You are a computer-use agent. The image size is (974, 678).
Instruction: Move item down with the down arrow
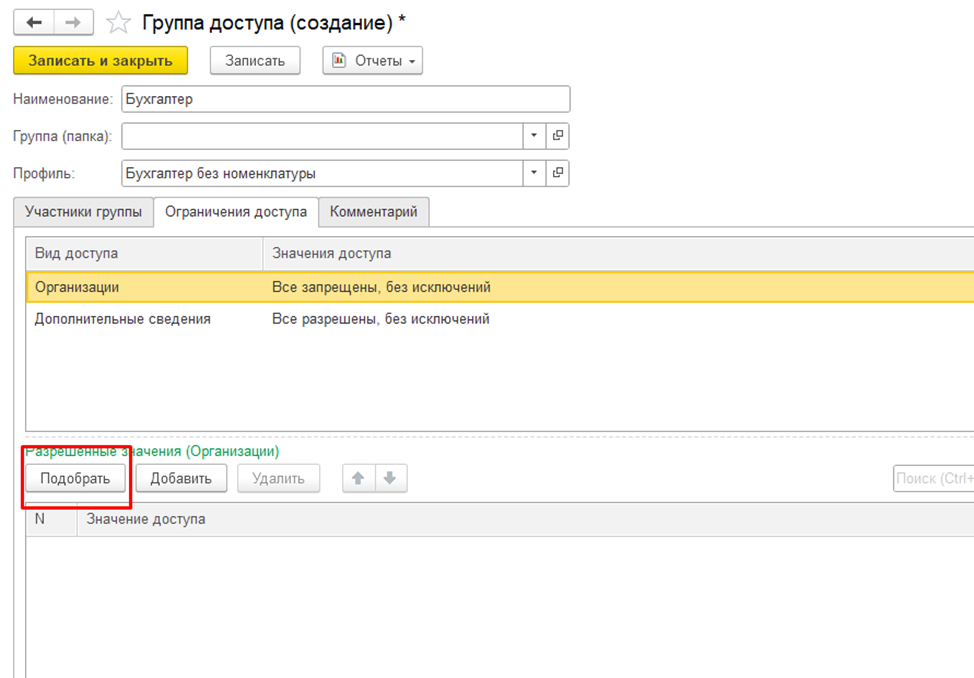coord(391,479)
